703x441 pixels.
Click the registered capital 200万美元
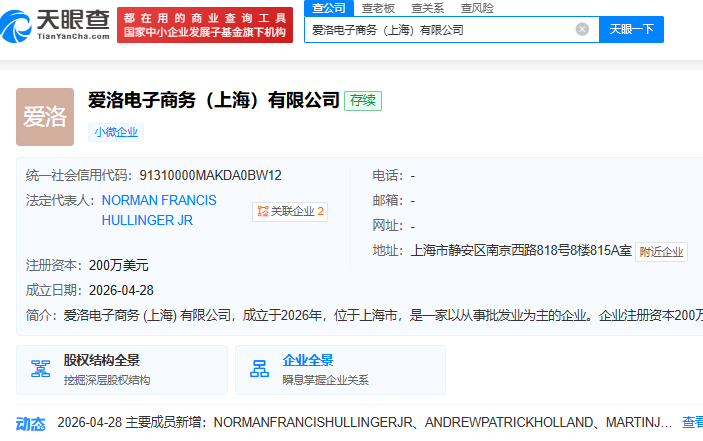point(118,265)
